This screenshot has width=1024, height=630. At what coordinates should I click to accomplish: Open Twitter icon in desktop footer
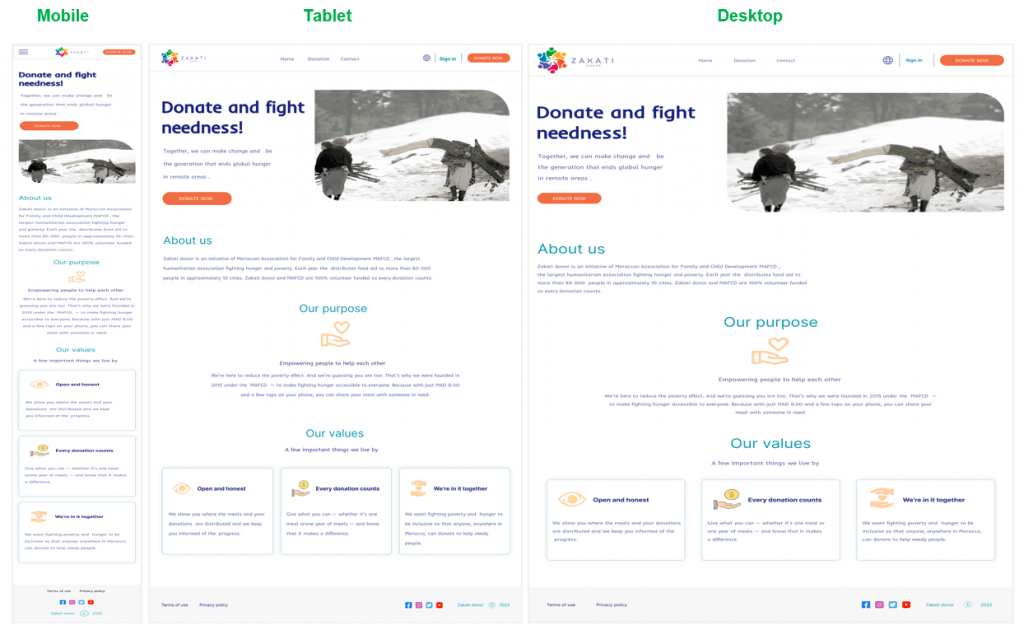(x=893, y=605)
